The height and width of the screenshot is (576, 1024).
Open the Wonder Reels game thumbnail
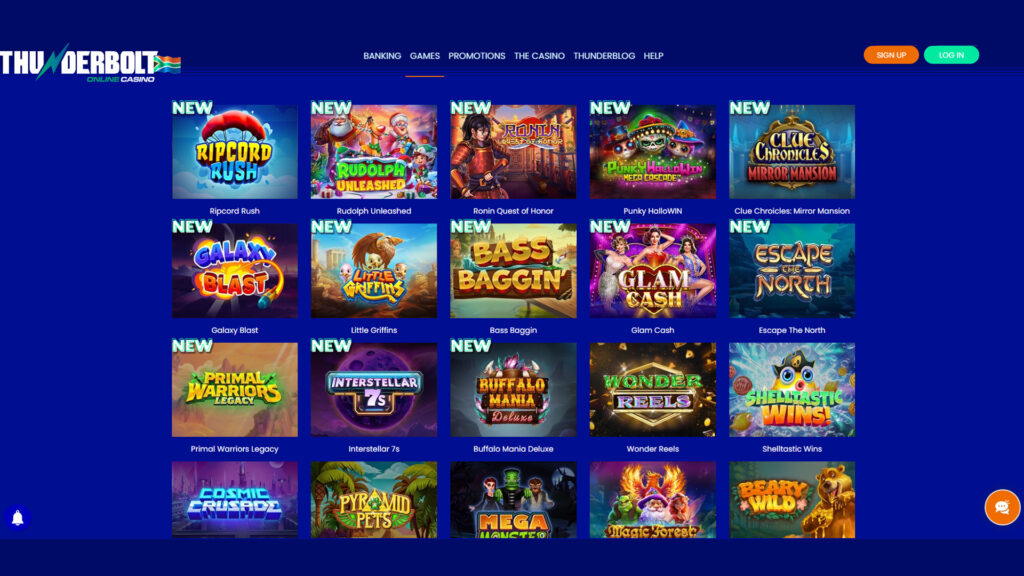[x=652, y=389]
